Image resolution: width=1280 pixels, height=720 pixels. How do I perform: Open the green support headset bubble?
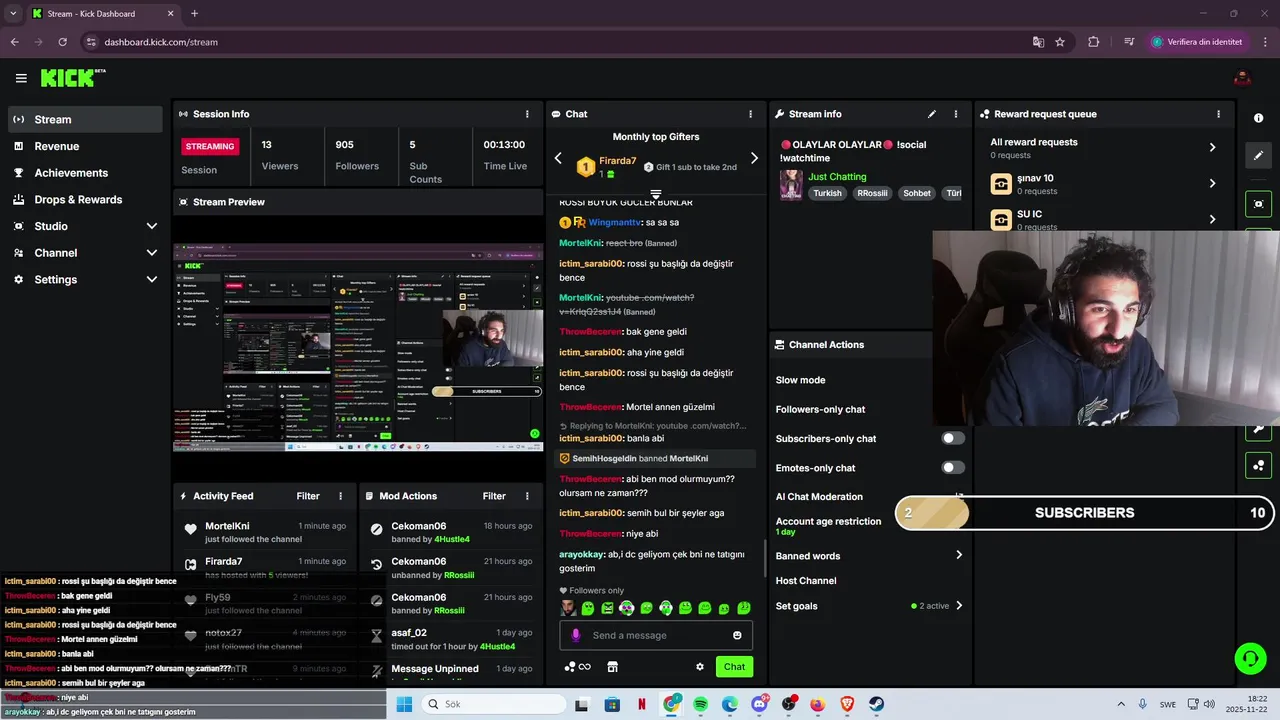click(x=1250, y=658)
